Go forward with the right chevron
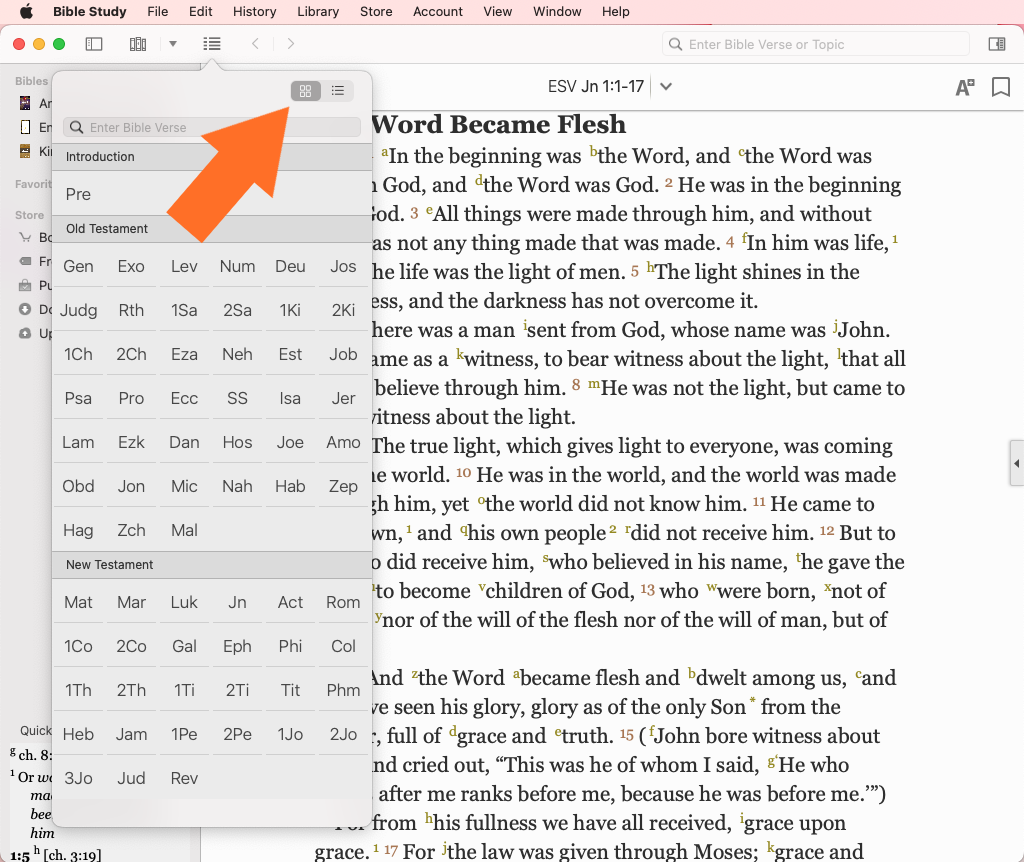Viewport: 1024px width, 862px height. pos(291,44)
